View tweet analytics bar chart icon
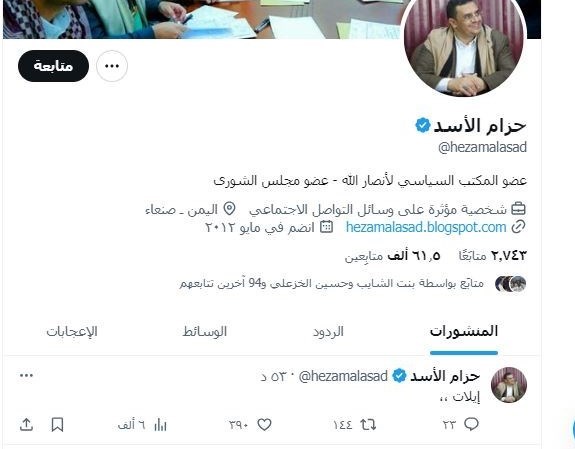Image resolution: width=575 pixels, height=449 pixels. pyautogui.click(x=160, y=425)
